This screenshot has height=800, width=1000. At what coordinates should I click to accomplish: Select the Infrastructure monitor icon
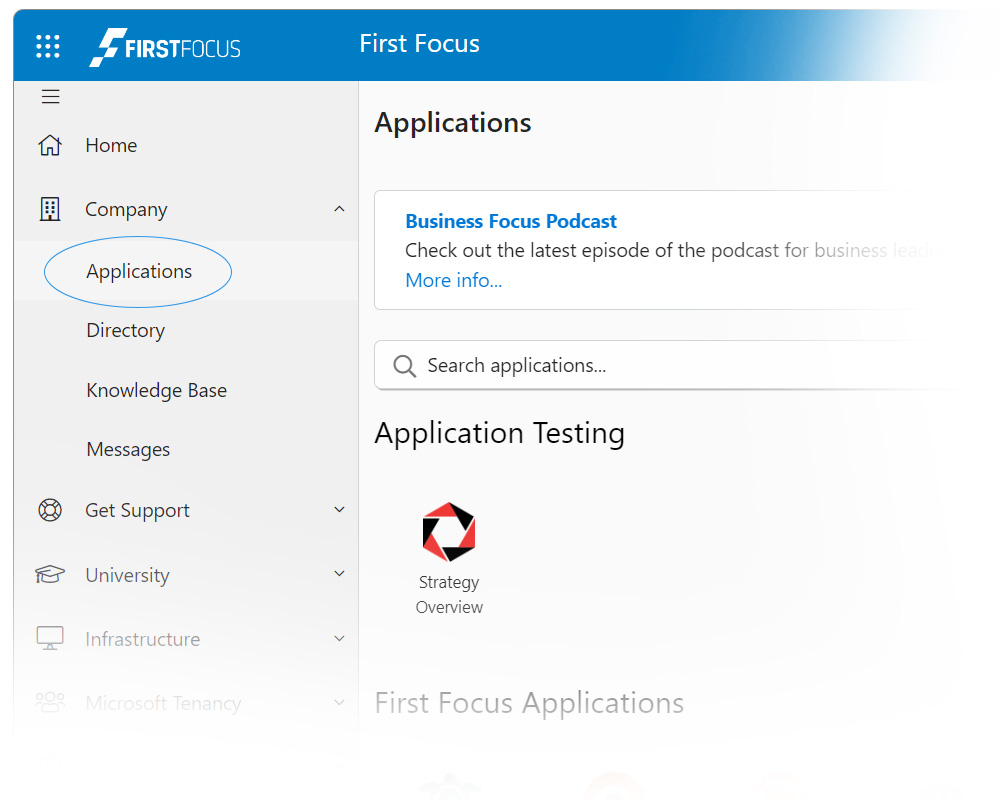point(49,638)
